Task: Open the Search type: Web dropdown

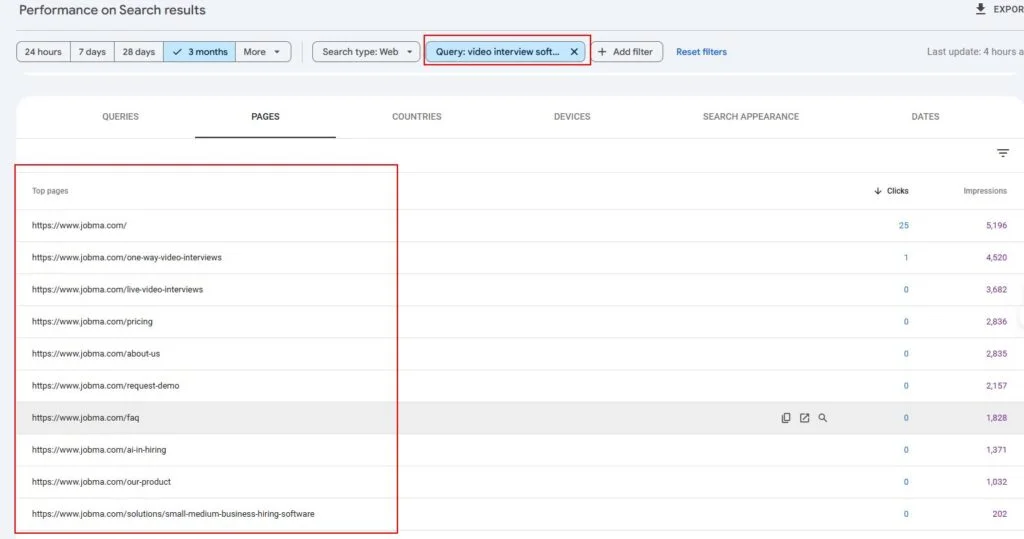Action: 366,52
